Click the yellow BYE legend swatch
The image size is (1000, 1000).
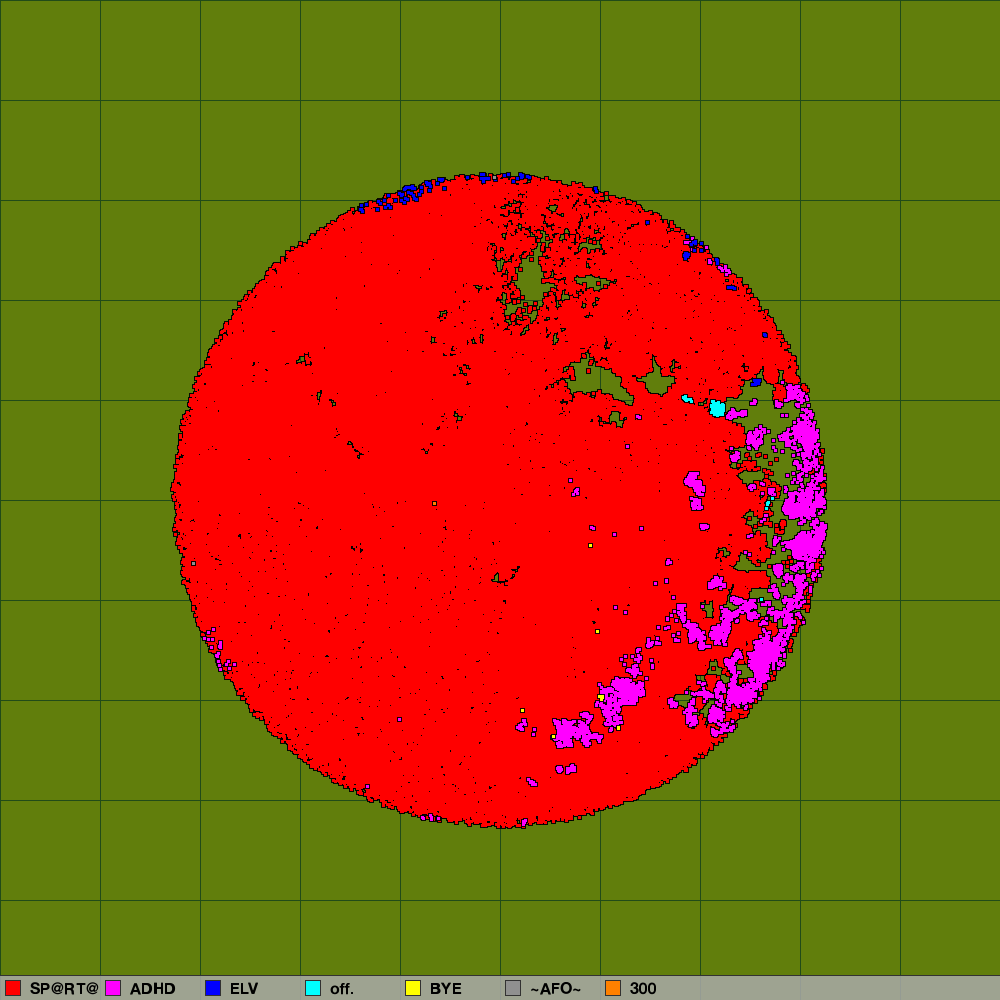pyautogui.click(x=413, y=988)
